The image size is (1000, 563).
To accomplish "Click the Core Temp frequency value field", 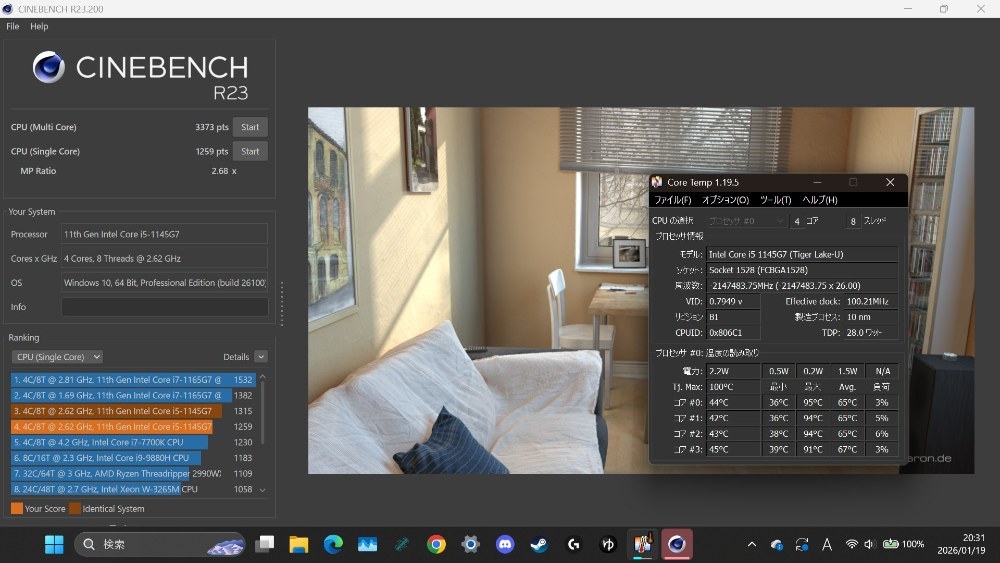I will pos(802,286).
